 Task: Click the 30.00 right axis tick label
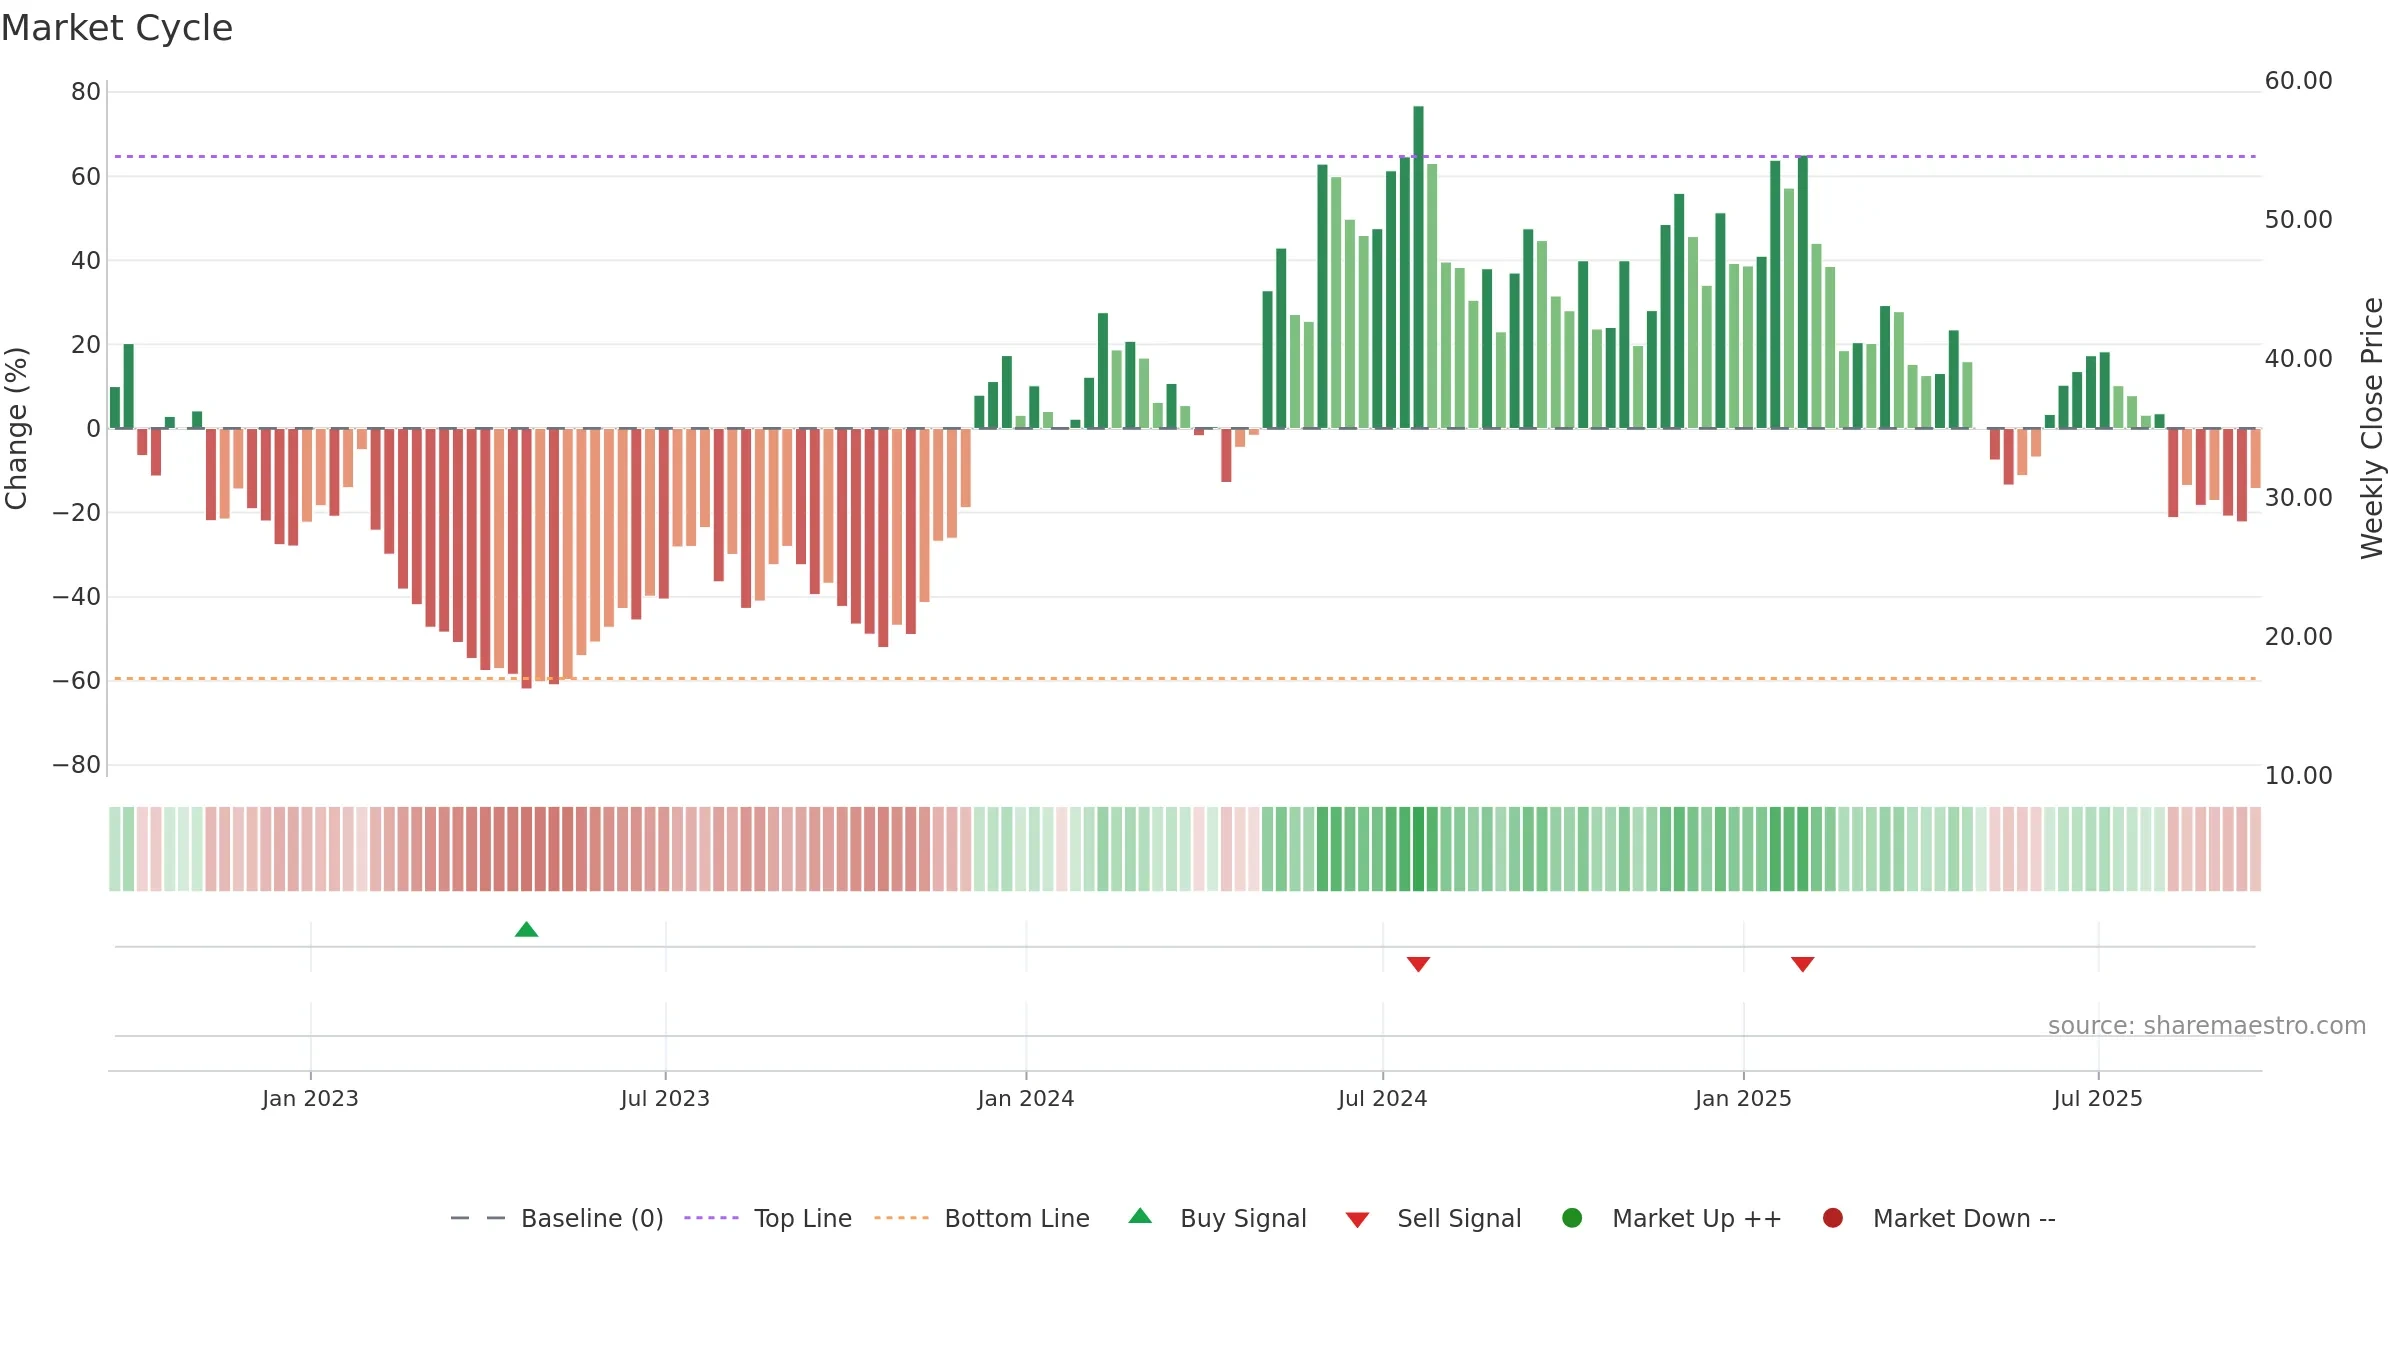pyautogui.click(x=2298, y=498)
